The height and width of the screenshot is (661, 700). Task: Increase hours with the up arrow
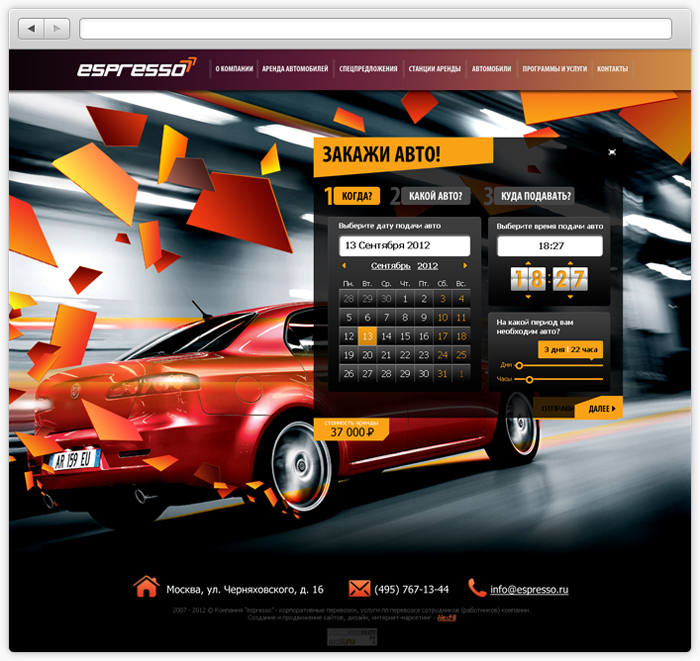(528, 263)
